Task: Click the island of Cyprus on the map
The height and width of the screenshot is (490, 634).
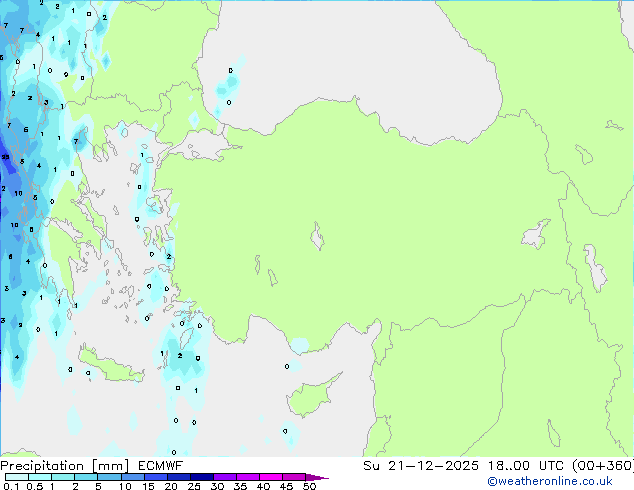Action: tap(311, 396)
